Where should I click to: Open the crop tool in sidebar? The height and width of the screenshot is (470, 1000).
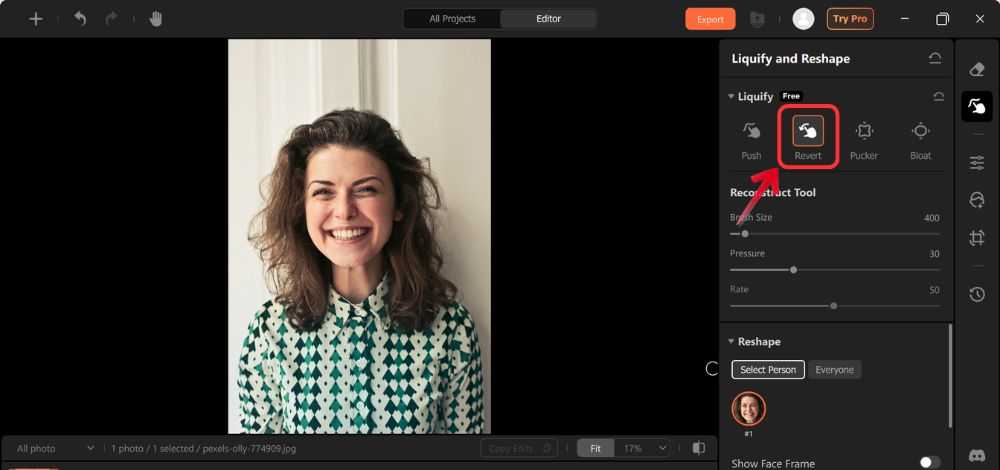tap(977, 237)
